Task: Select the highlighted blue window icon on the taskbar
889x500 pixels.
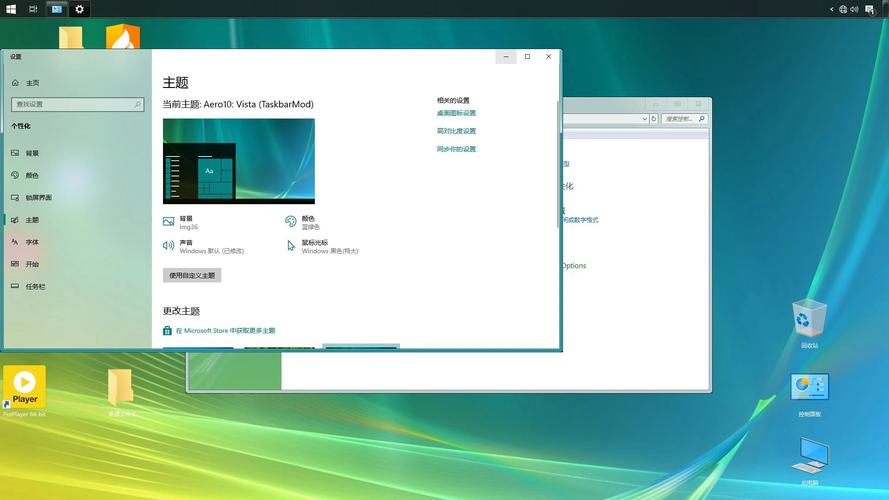Action: coord(56,9)
